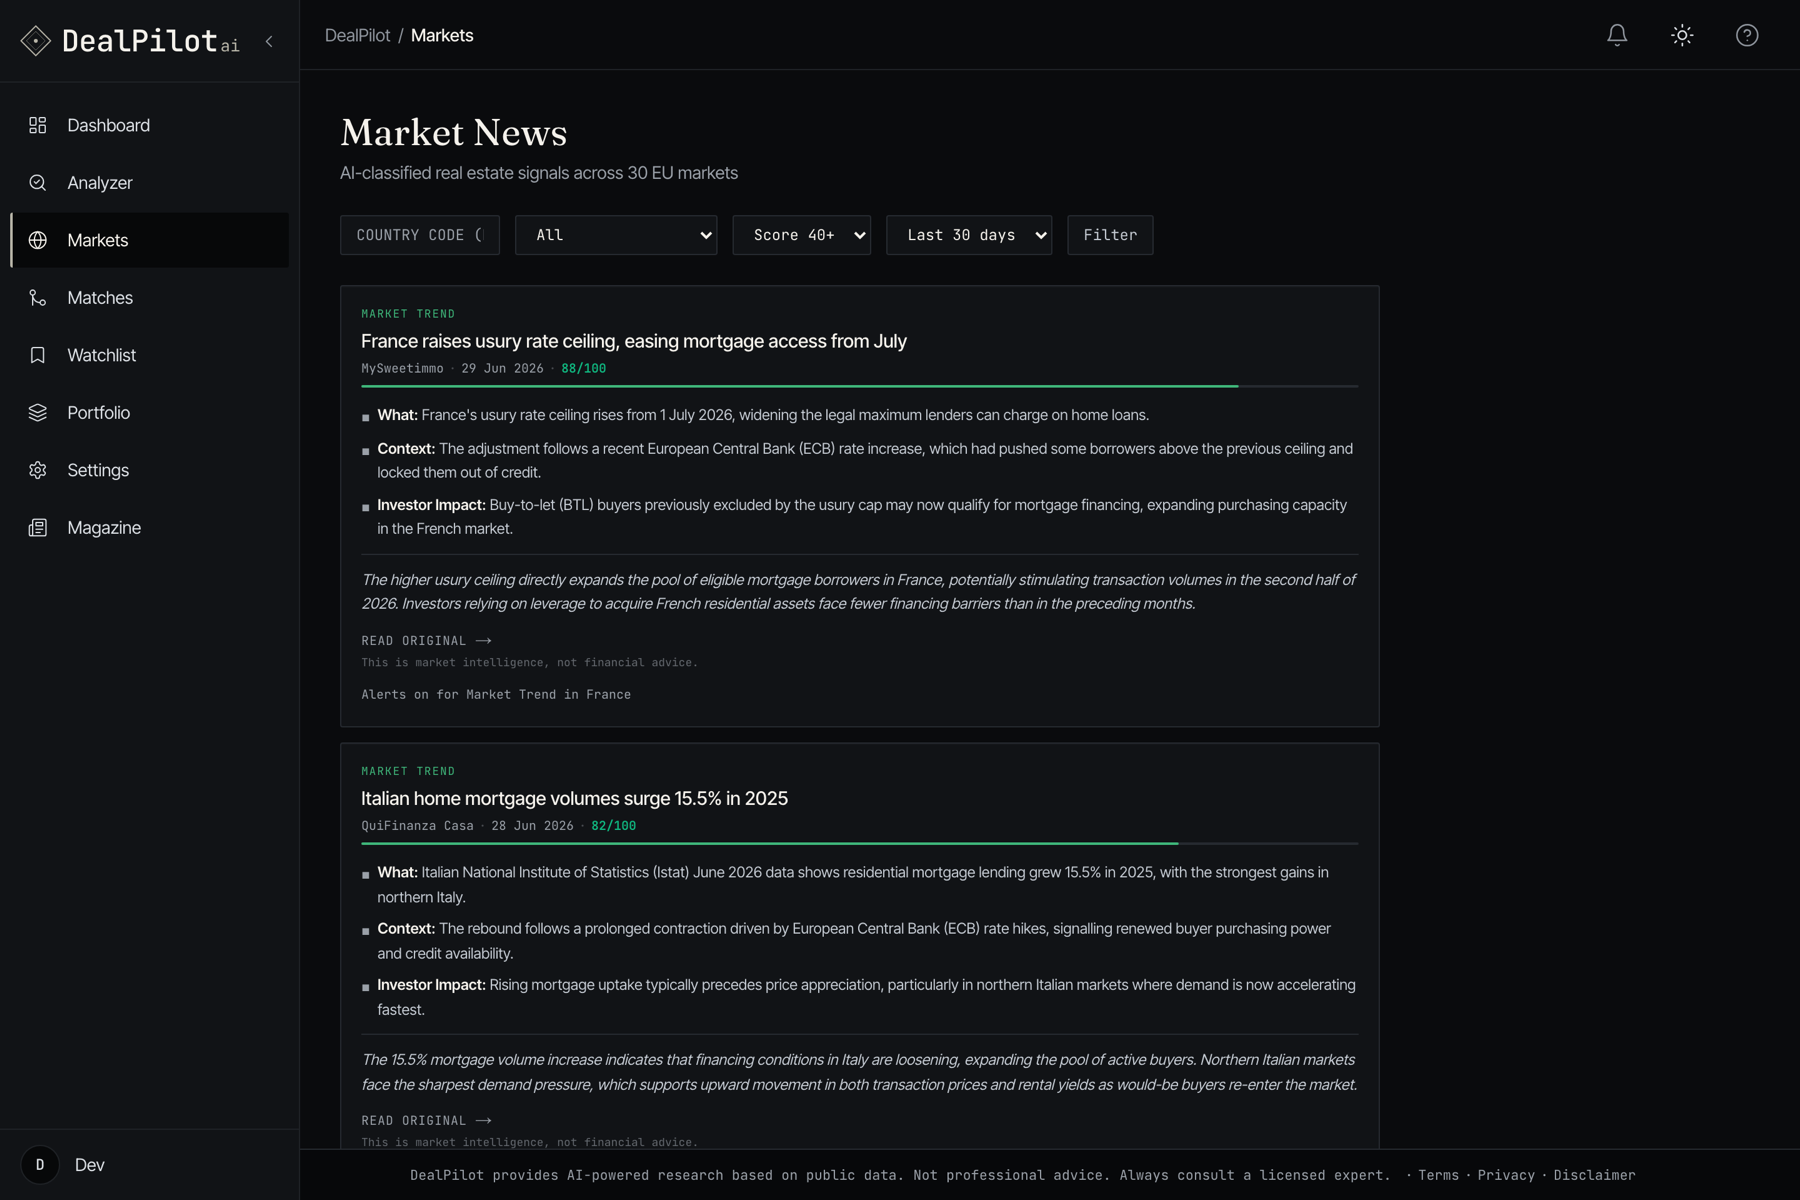1800x1200 pixels.
Task: Navigate to Portfolio
Action: [x=150, y=413]
